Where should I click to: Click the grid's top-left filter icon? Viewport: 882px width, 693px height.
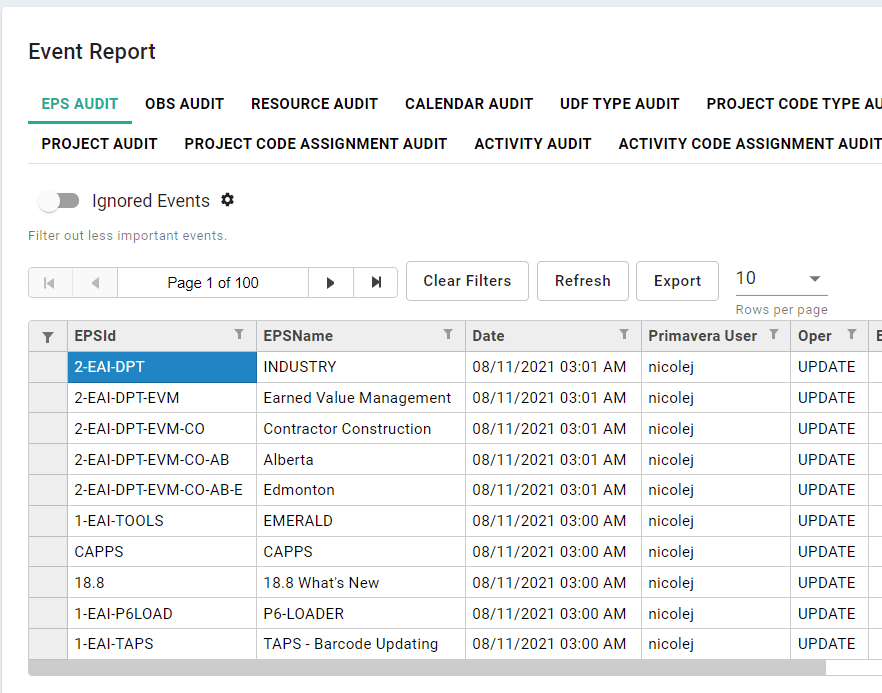point(48,337)
